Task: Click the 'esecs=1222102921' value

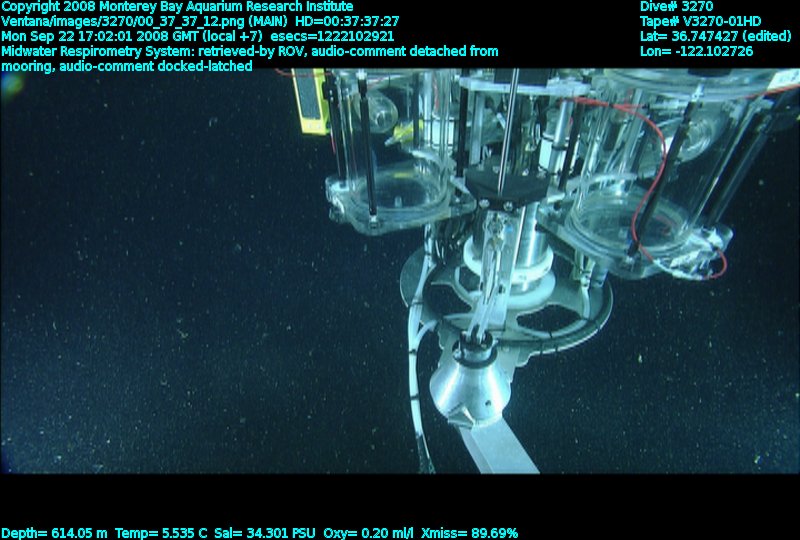Action: pos(332,36)
